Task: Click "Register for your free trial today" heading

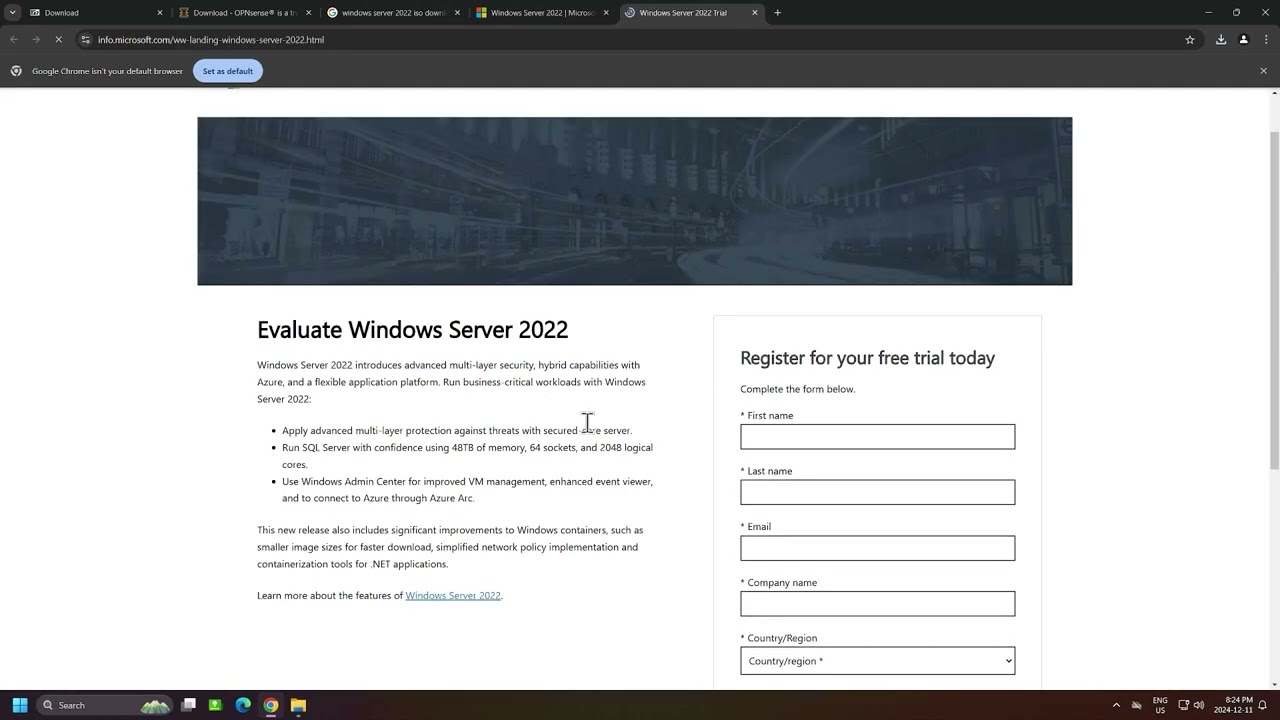Action: pyautogui.click(x=867, y=358)
